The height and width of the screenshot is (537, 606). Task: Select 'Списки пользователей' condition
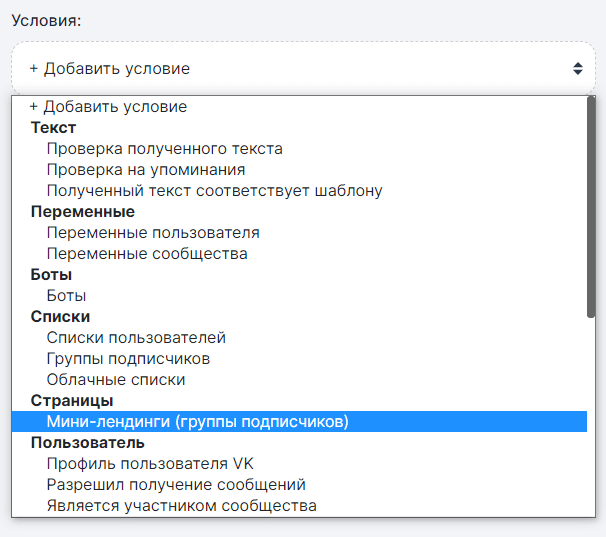[136, 338]
